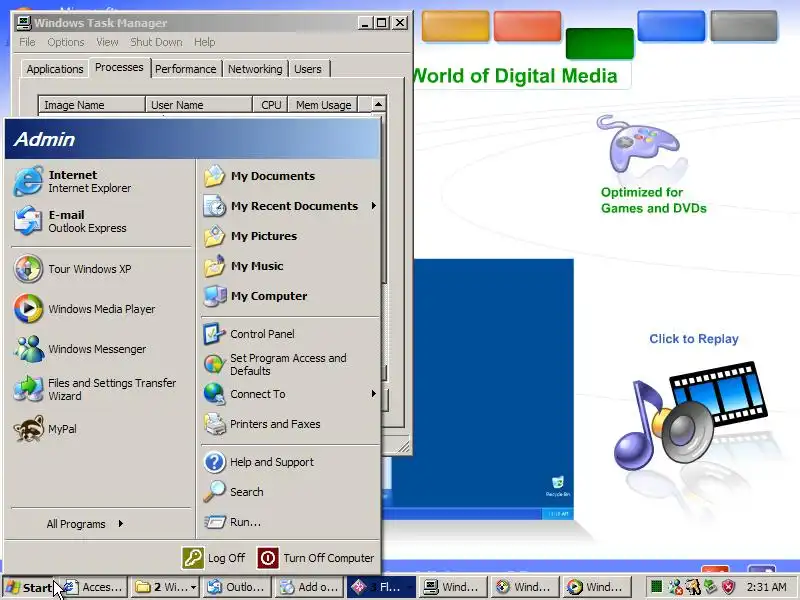Open Windows Messenger from Start menu
800x600 pixels.
click(101, 349)
